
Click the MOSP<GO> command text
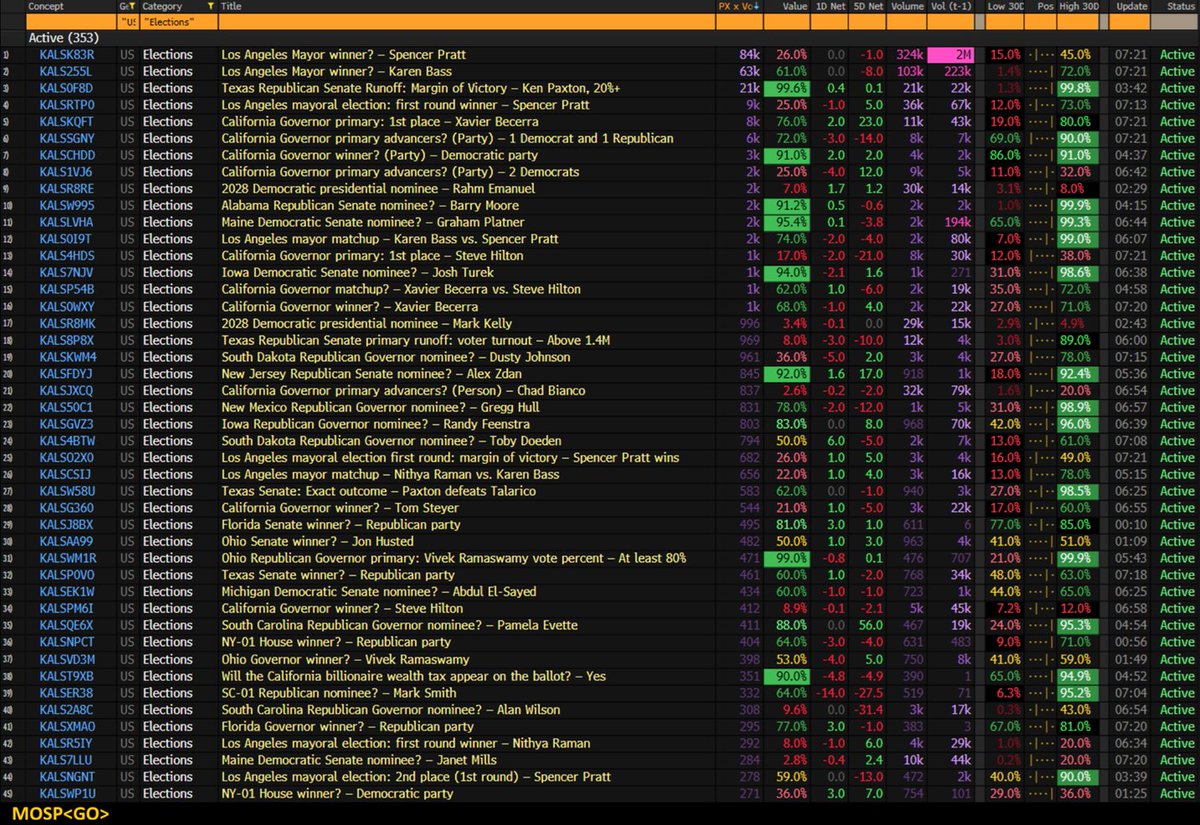[x=61, y=814]
